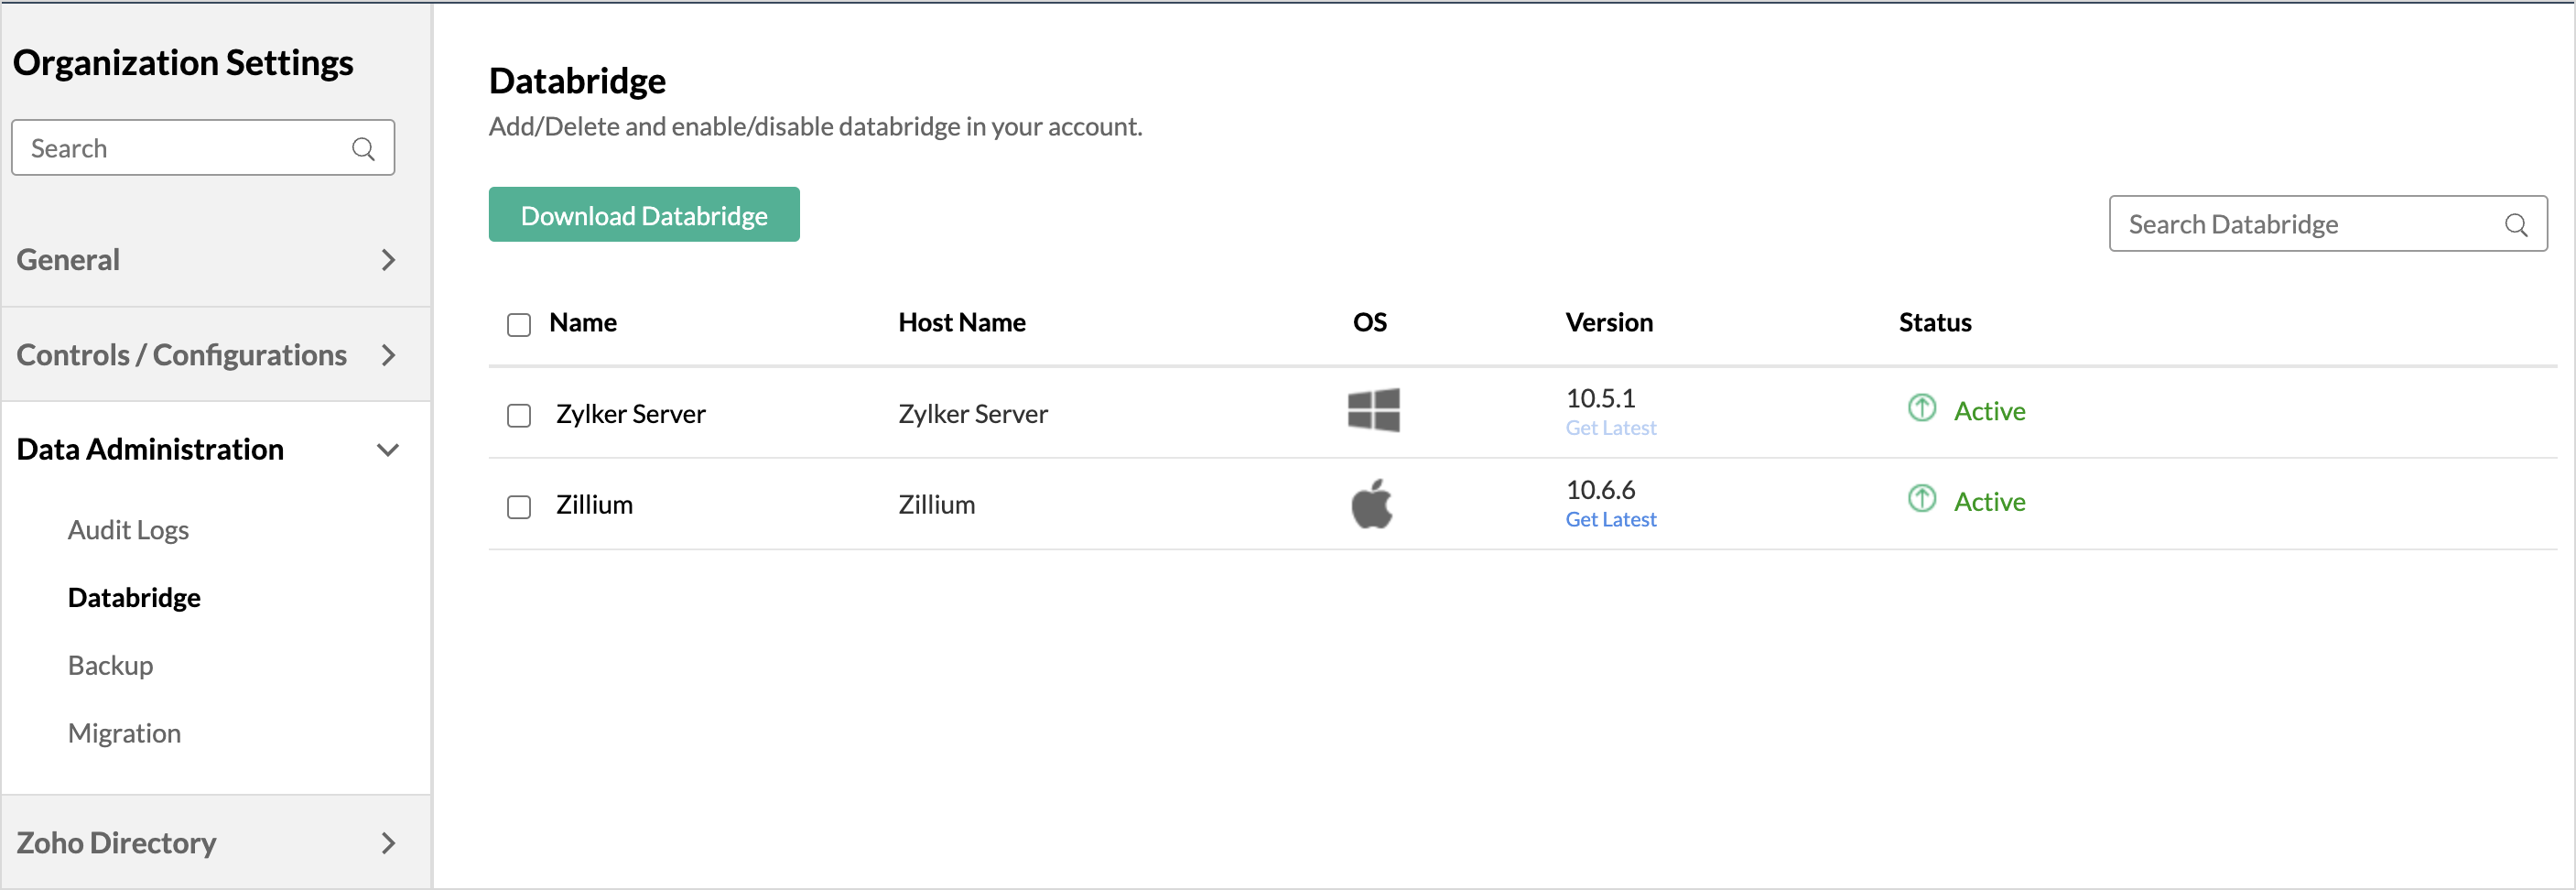This screenshot has width=2576, height=890.
Task: Click the Zillium host name cell
Action: click(x=936, y=505)
